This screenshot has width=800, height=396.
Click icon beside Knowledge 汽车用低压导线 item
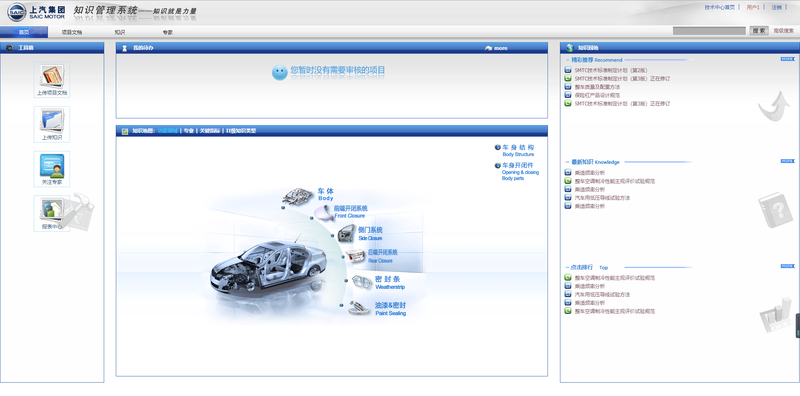point(568,197)
